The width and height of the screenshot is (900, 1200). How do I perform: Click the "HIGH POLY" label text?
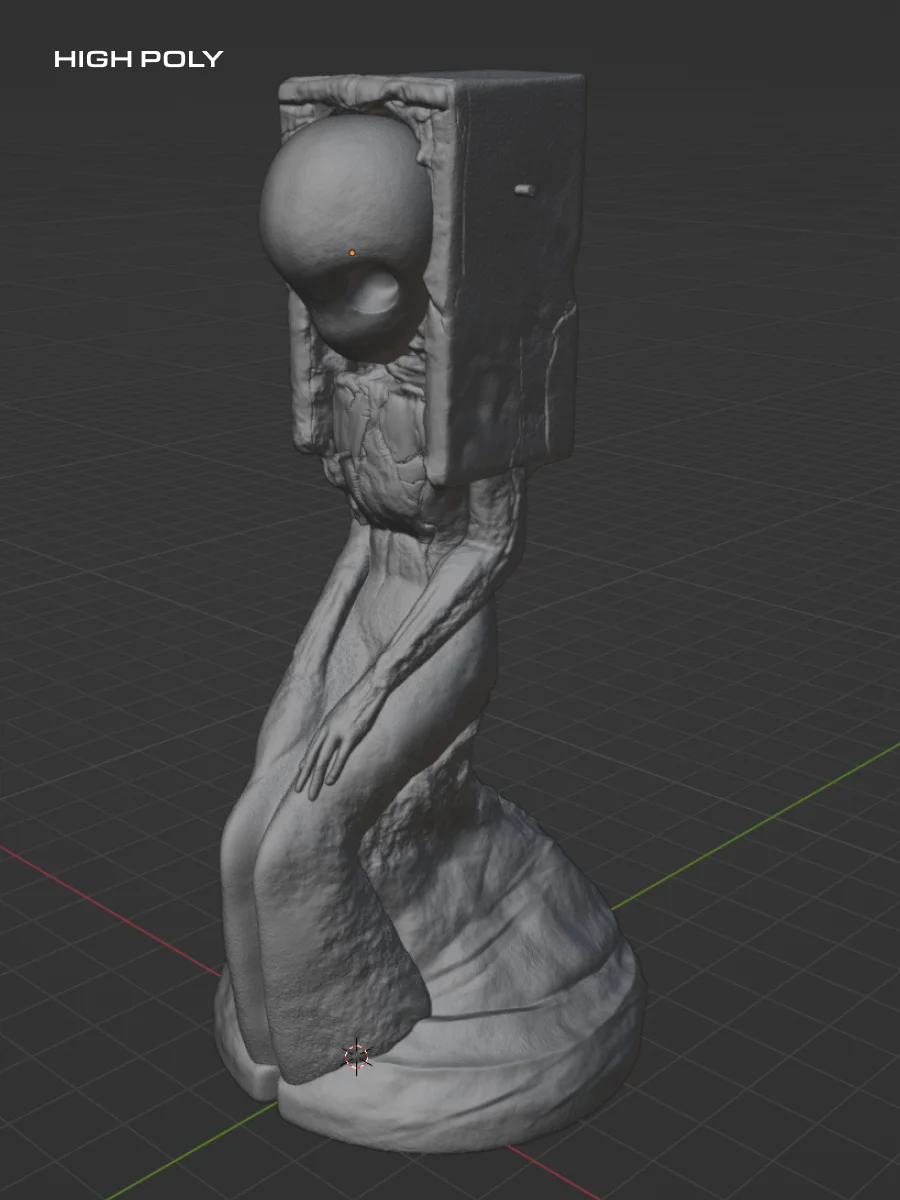138,59
